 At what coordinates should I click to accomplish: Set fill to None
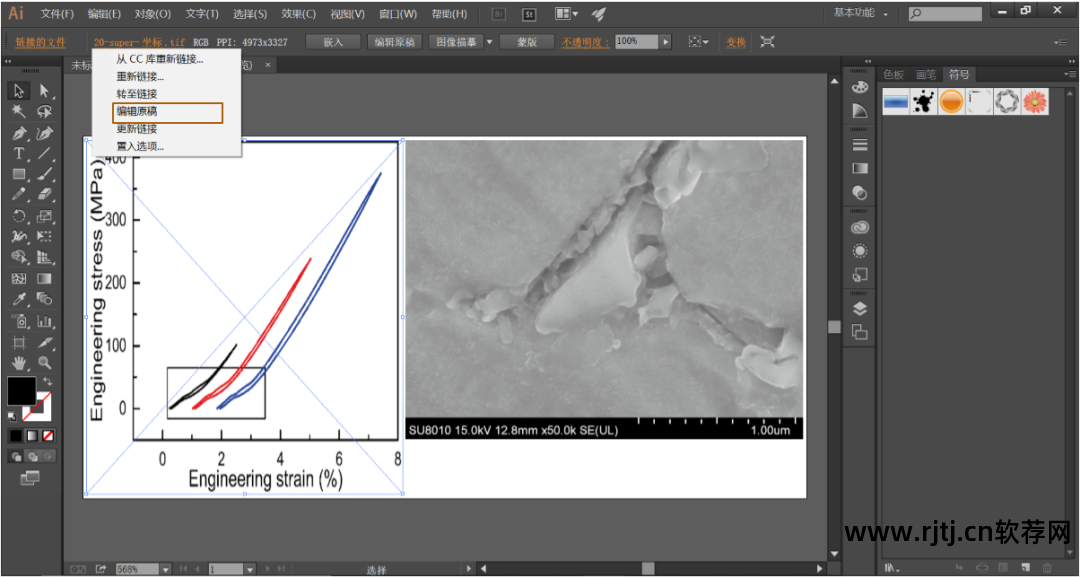coord(47,436)
